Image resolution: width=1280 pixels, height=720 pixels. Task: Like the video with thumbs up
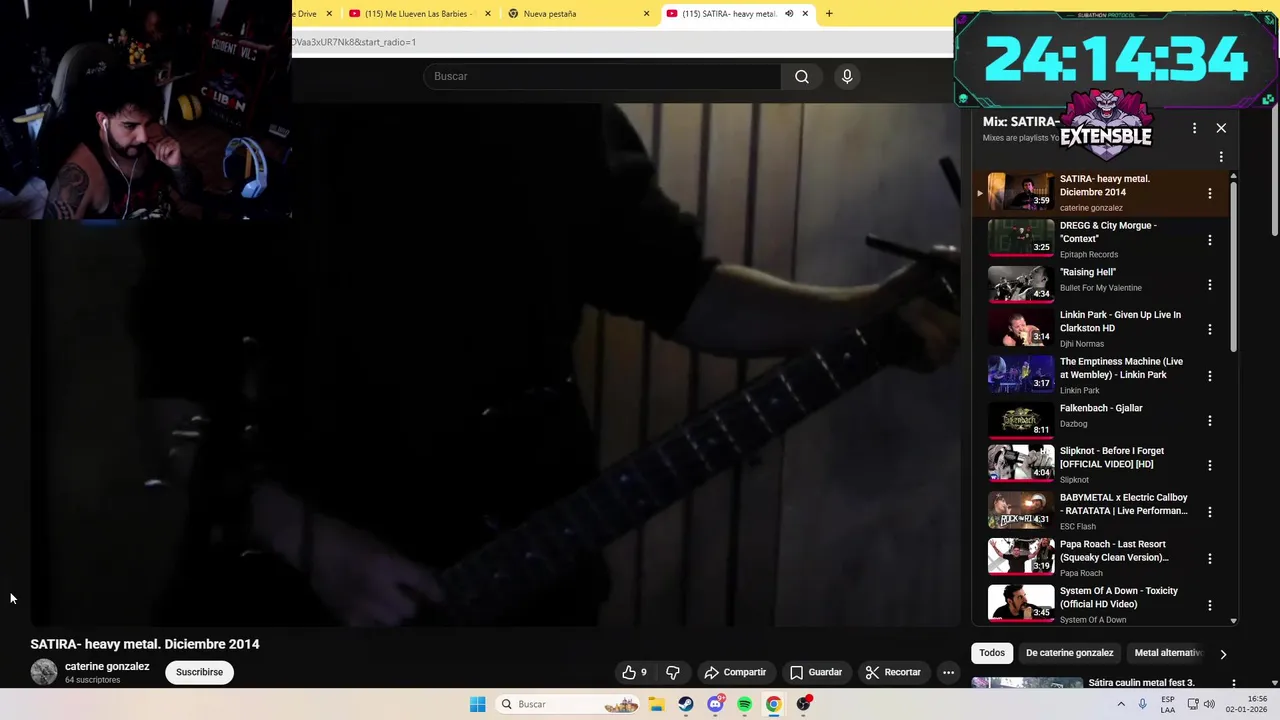pyautogui.click(x=634, y=672)
